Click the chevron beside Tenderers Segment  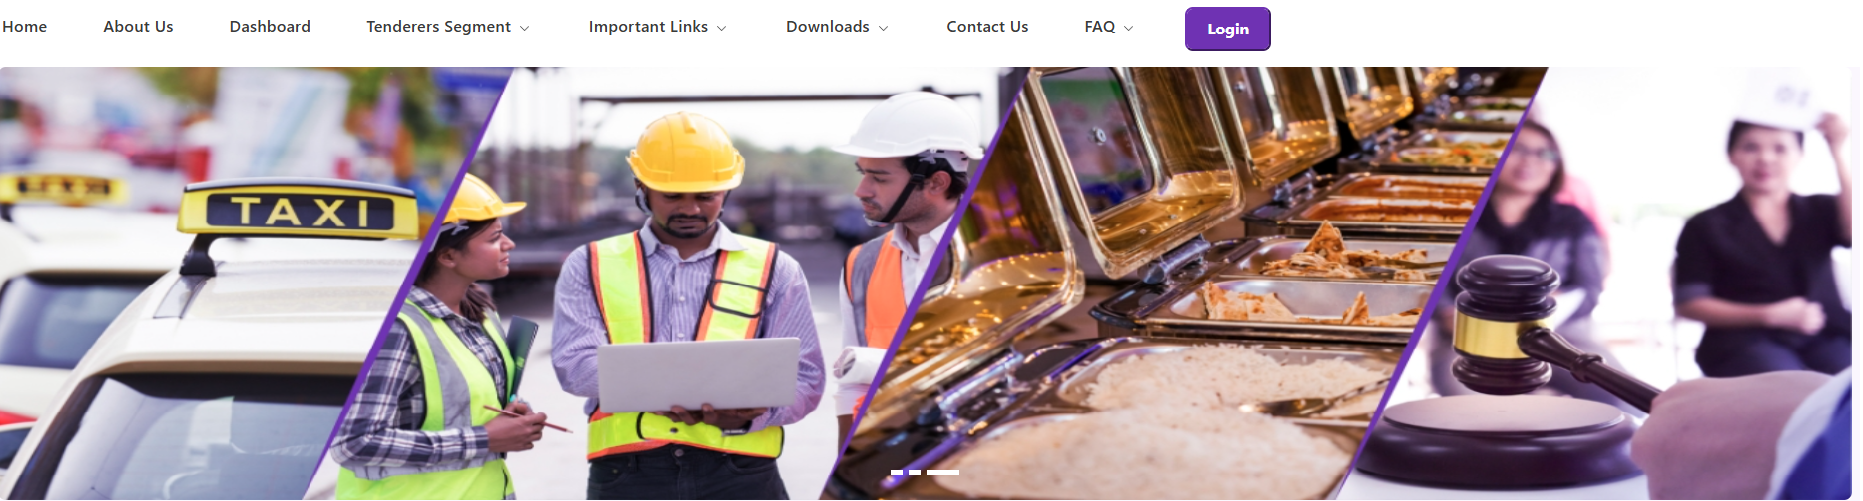coord(524,28)
